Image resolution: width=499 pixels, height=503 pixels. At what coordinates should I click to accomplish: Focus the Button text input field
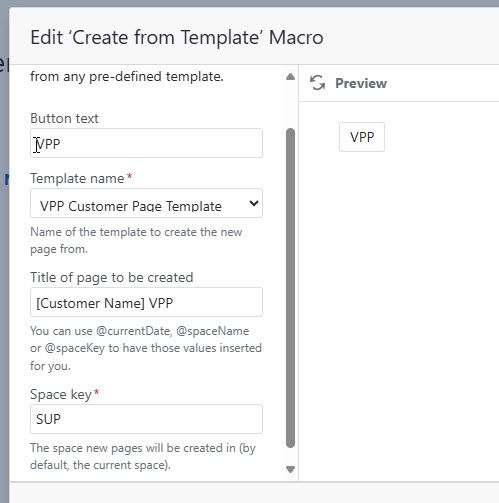click(x=146, y=143)
